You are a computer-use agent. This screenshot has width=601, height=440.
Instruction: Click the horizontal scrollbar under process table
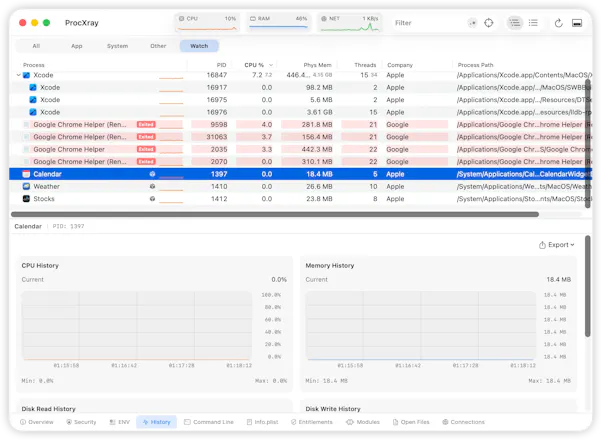[275, 214]
